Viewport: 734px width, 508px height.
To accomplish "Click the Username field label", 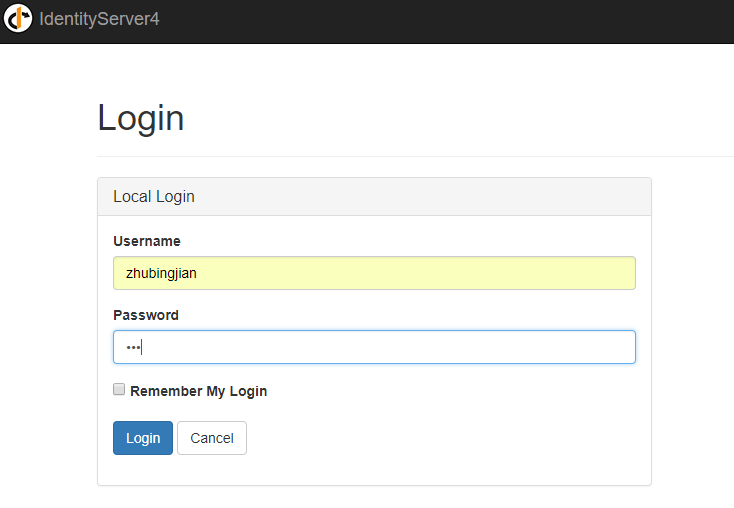I will [147, 241].
